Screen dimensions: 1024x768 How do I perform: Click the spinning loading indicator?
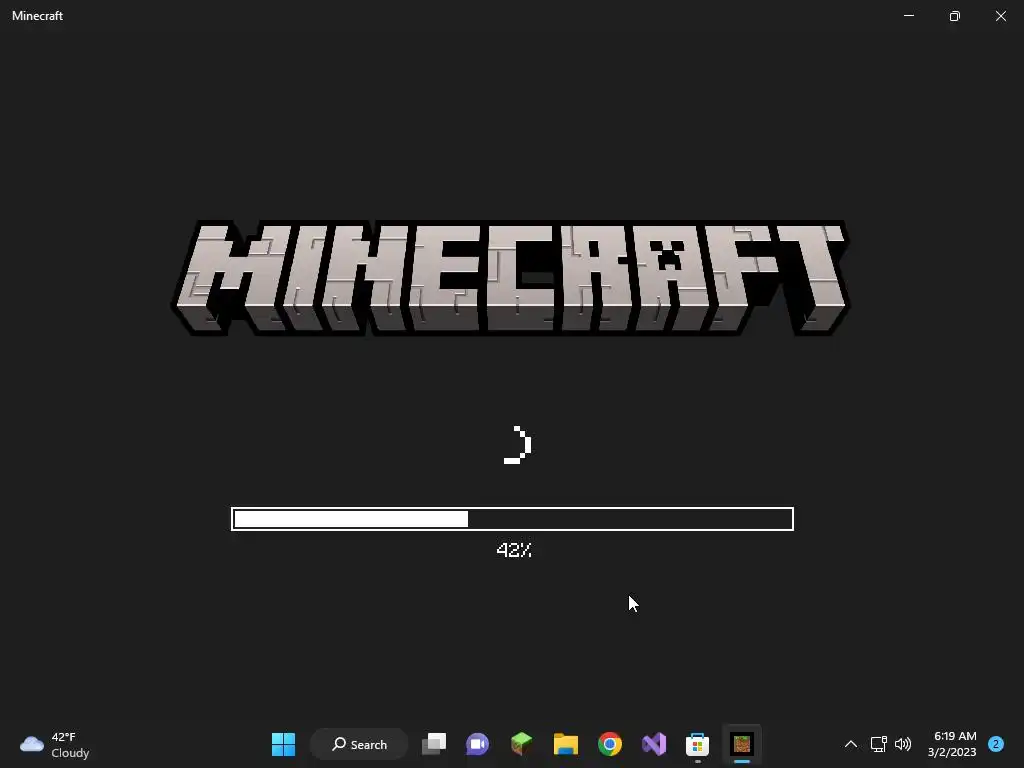pyautogui.click(x=518, y=445)
